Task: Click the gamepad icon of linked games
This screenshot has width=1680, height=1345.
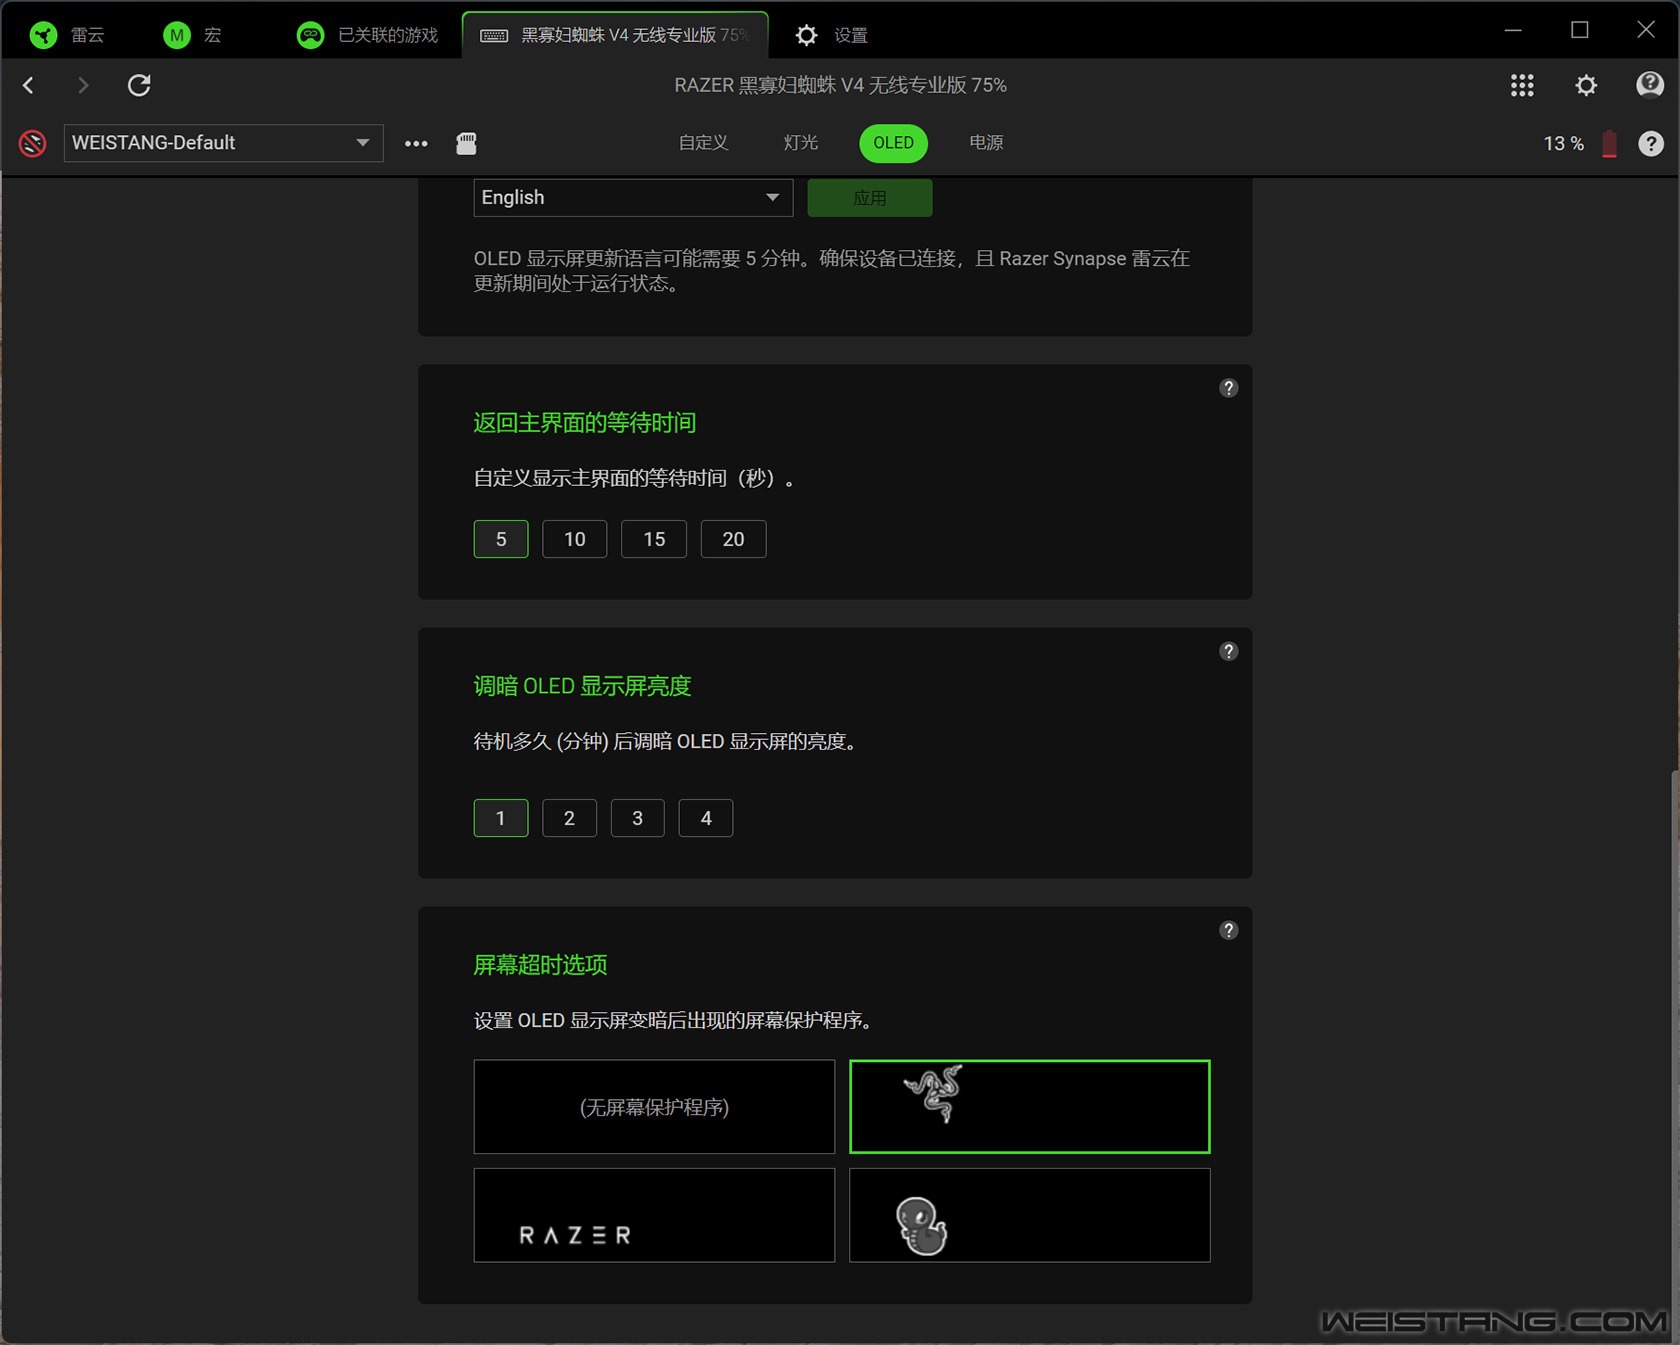Action: (x=311, y=36)
